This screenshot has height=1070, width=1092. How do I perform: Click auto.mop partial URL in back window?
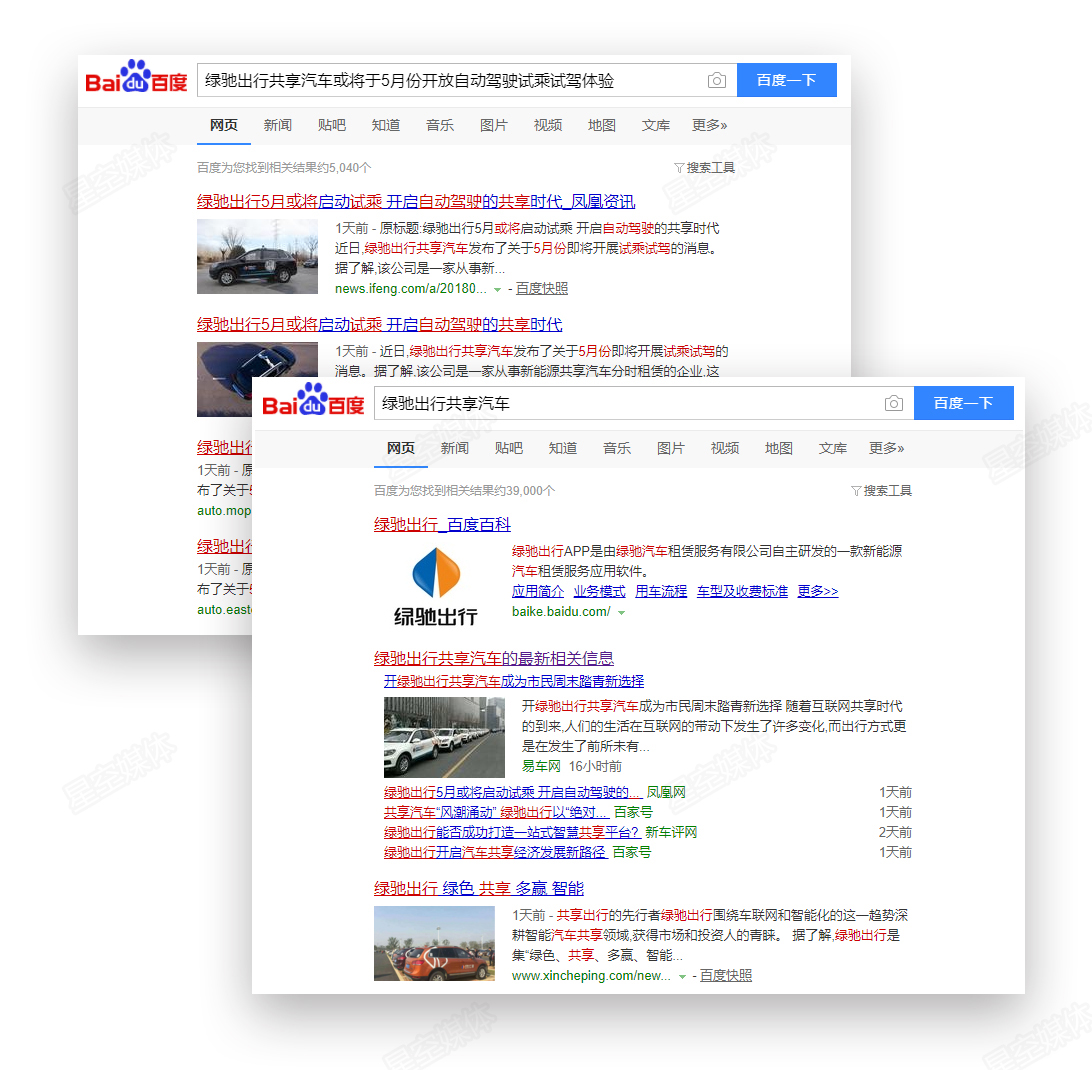[x=224, y=511]
